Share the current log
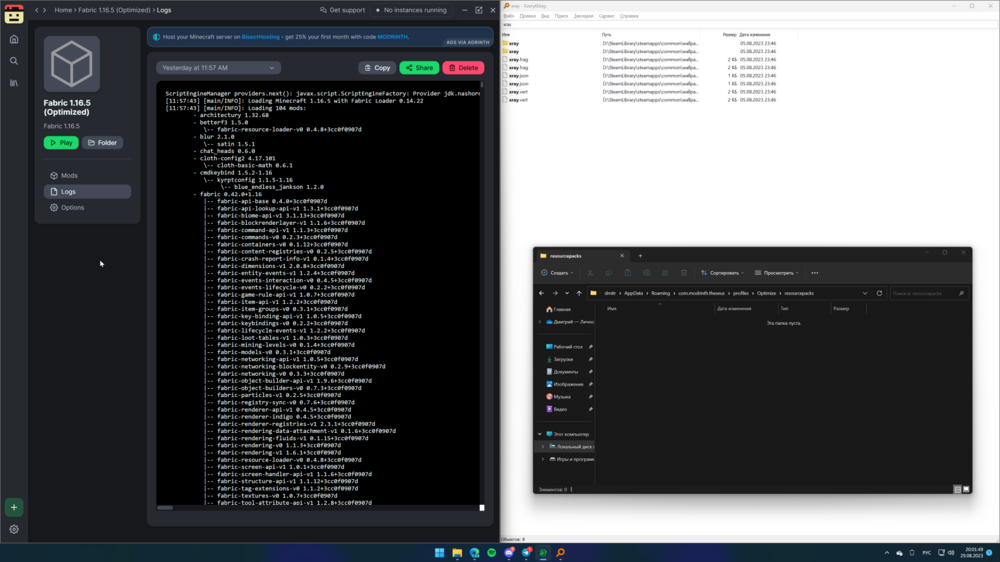The height and width of the screenshot is (562, 1000). coord(419,68)
